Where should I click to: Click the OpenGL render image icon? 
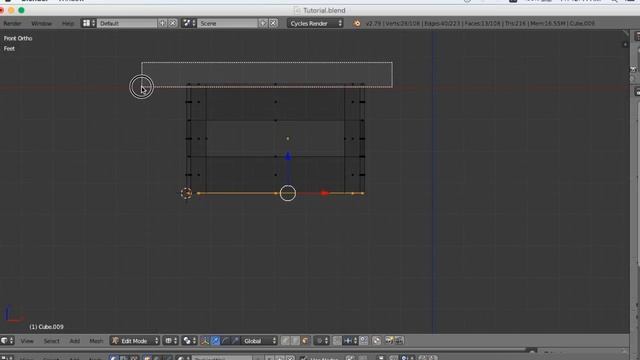pos(390,341)
